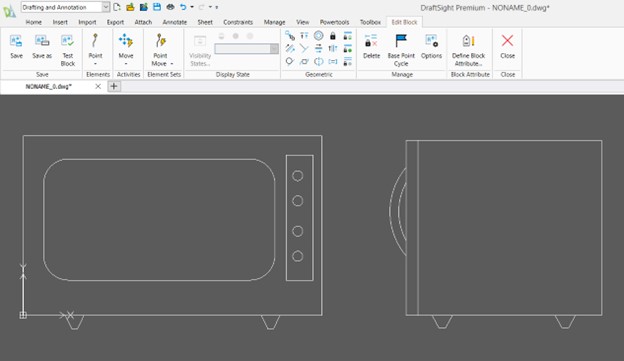Click the New document icon
Screen dimensions: 624x361
tap(117, 7)
